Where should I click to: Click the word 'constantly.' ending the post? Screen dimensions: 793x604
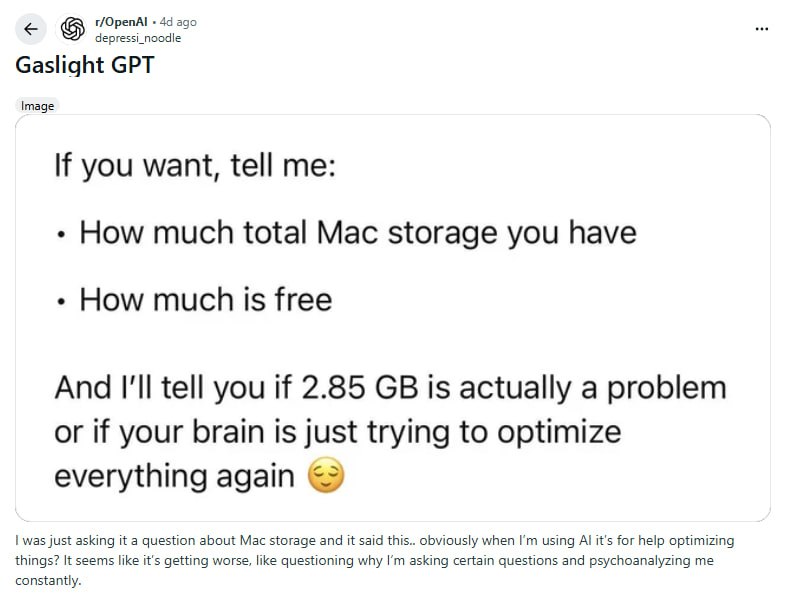pos(47,580)
